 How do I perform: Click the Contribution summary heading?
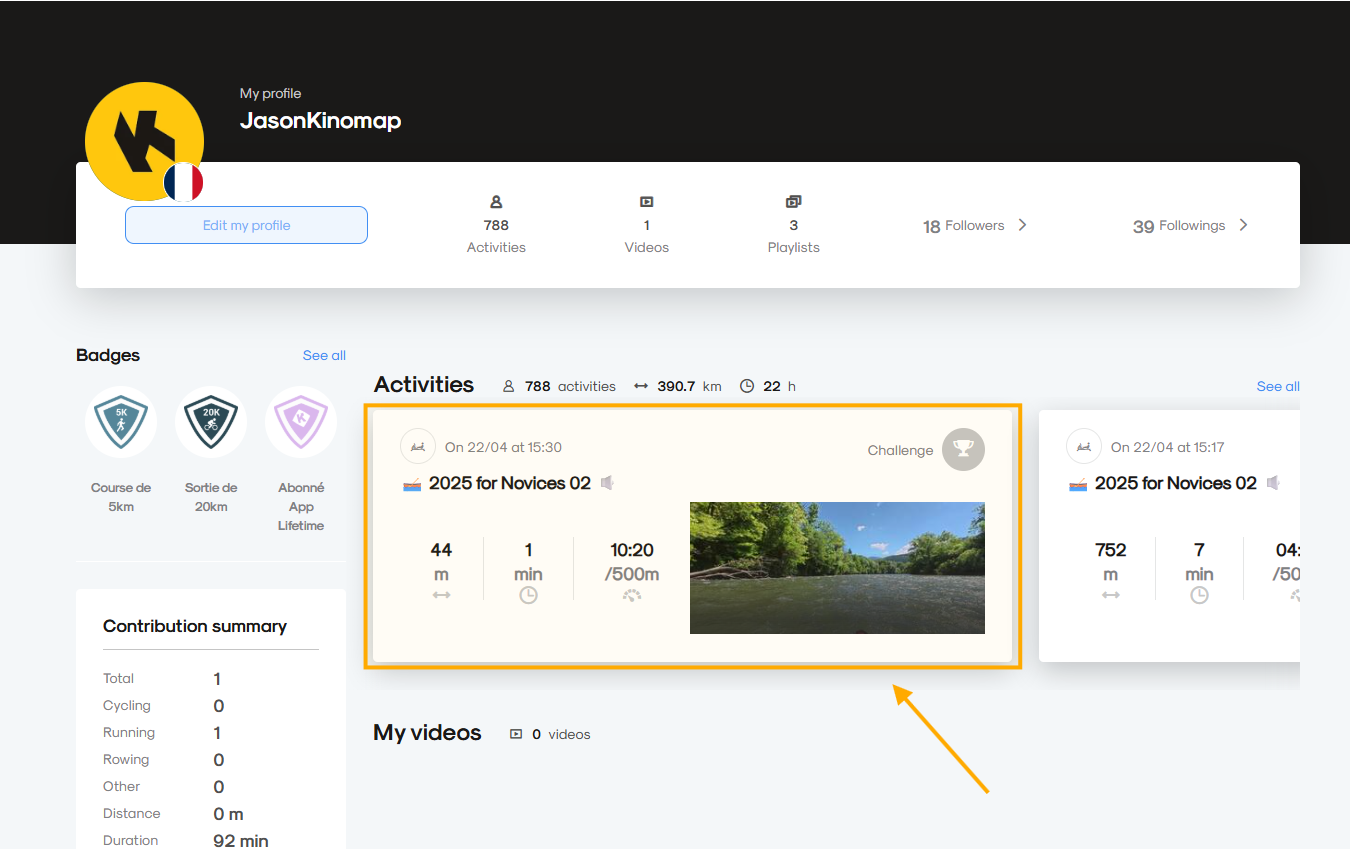pos(195,626)
